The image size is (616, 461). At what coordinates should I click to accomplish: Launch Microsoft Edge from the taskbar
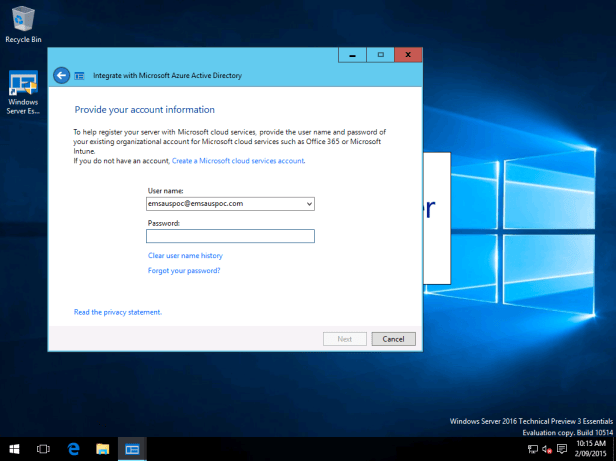point(73,449)
